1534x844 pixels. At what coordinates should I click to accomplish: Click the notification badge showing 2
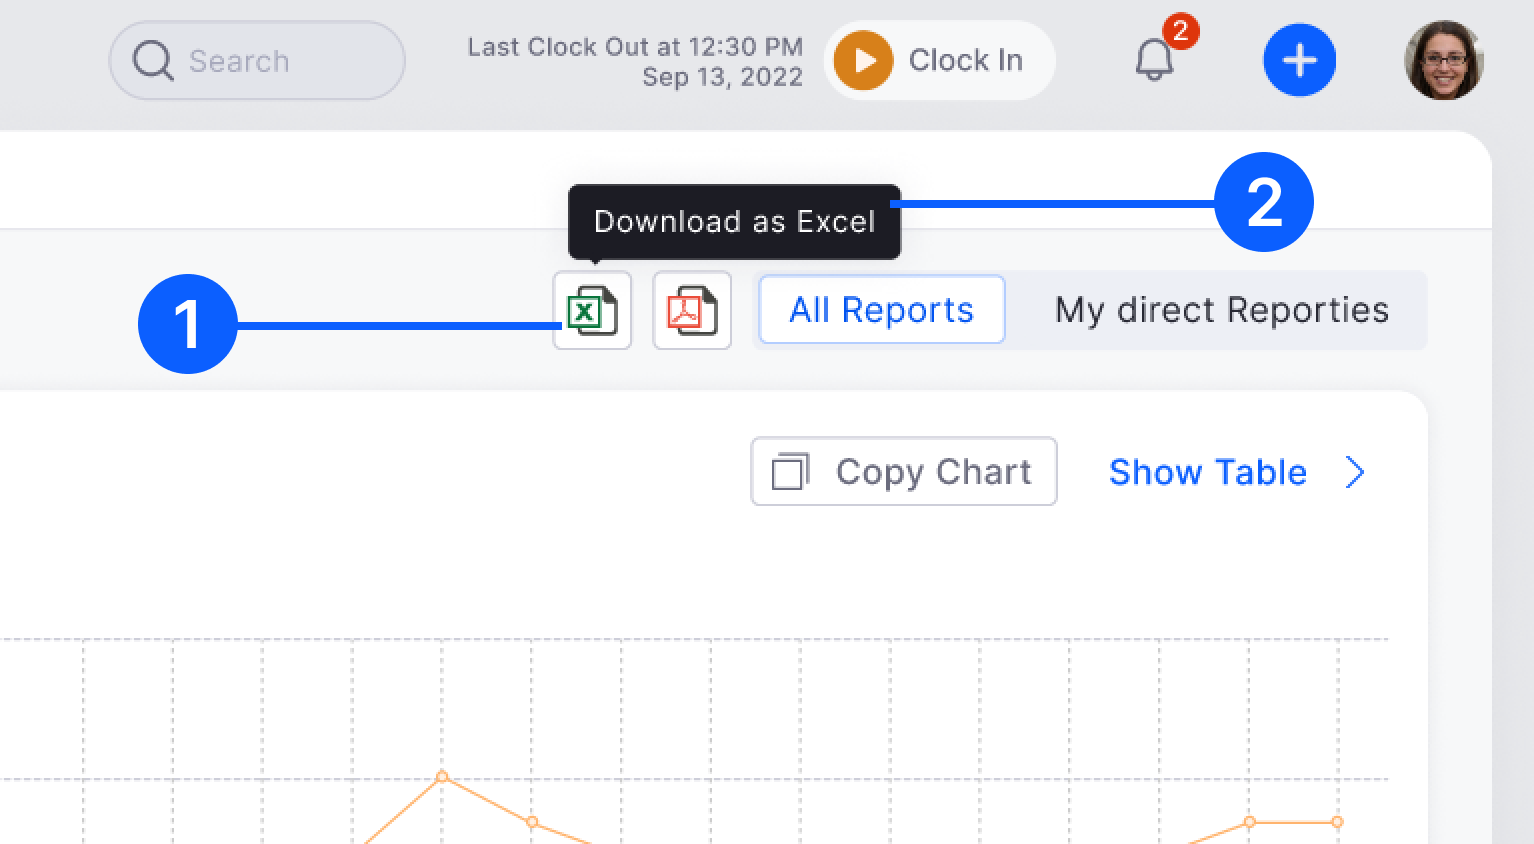pyautogui.click(x=1181, y=31)
